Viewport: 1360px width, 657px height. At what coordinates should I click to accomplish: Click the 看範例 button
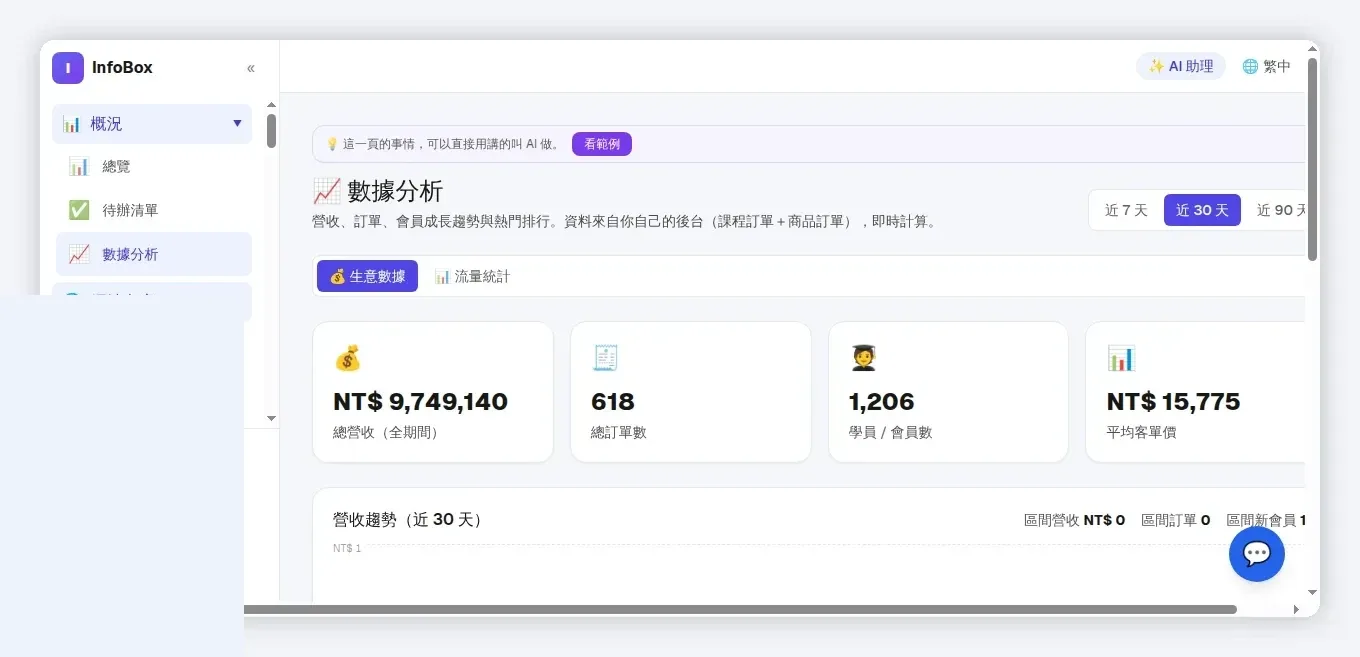click(x=602, y=144)
